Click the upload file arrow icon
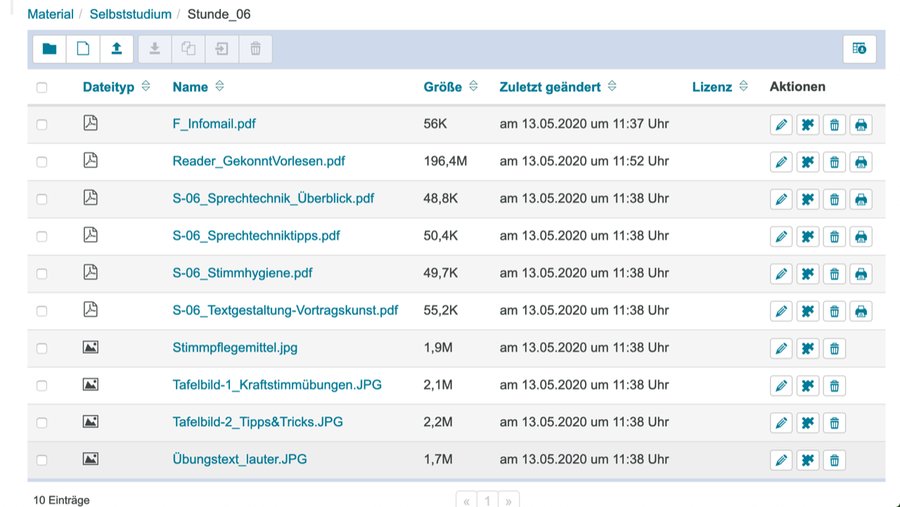Screen dimensions: 900x507 117,49
